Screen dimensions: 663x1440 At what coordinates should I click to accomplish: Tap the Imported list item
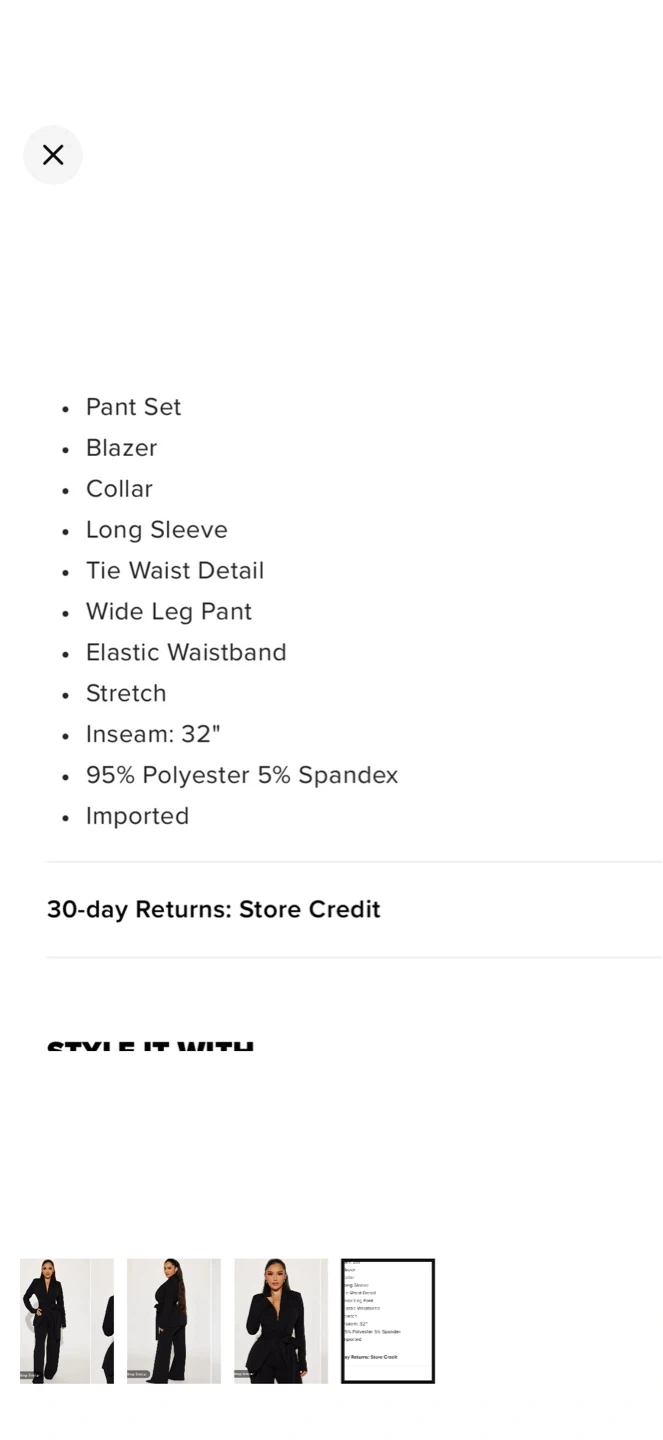[x=137, y=817]
